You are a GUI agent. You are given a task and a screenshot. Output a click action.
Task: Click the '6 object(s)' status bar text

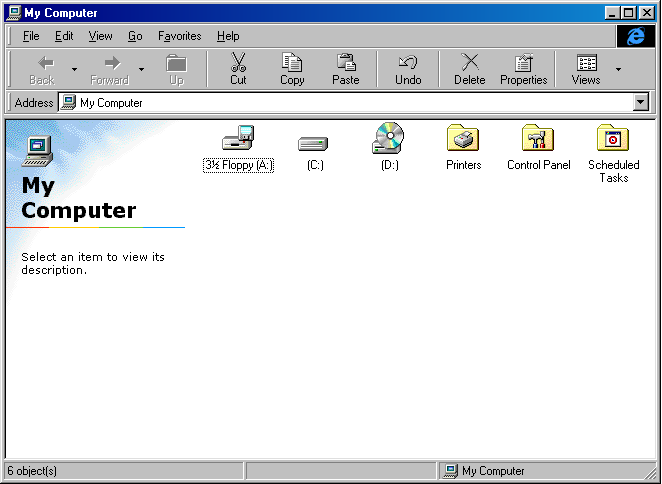[x=32, y=470]
